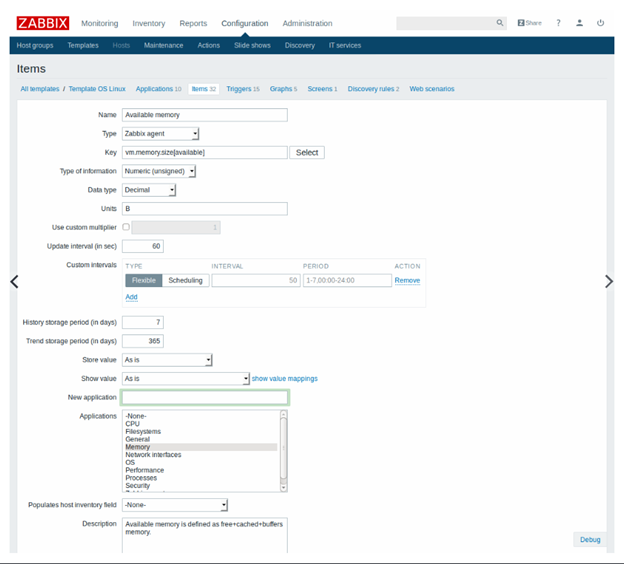The width and height of the screenshot is (624, 564).
Task: Click the custom interval value field
Action: [256, 280]
